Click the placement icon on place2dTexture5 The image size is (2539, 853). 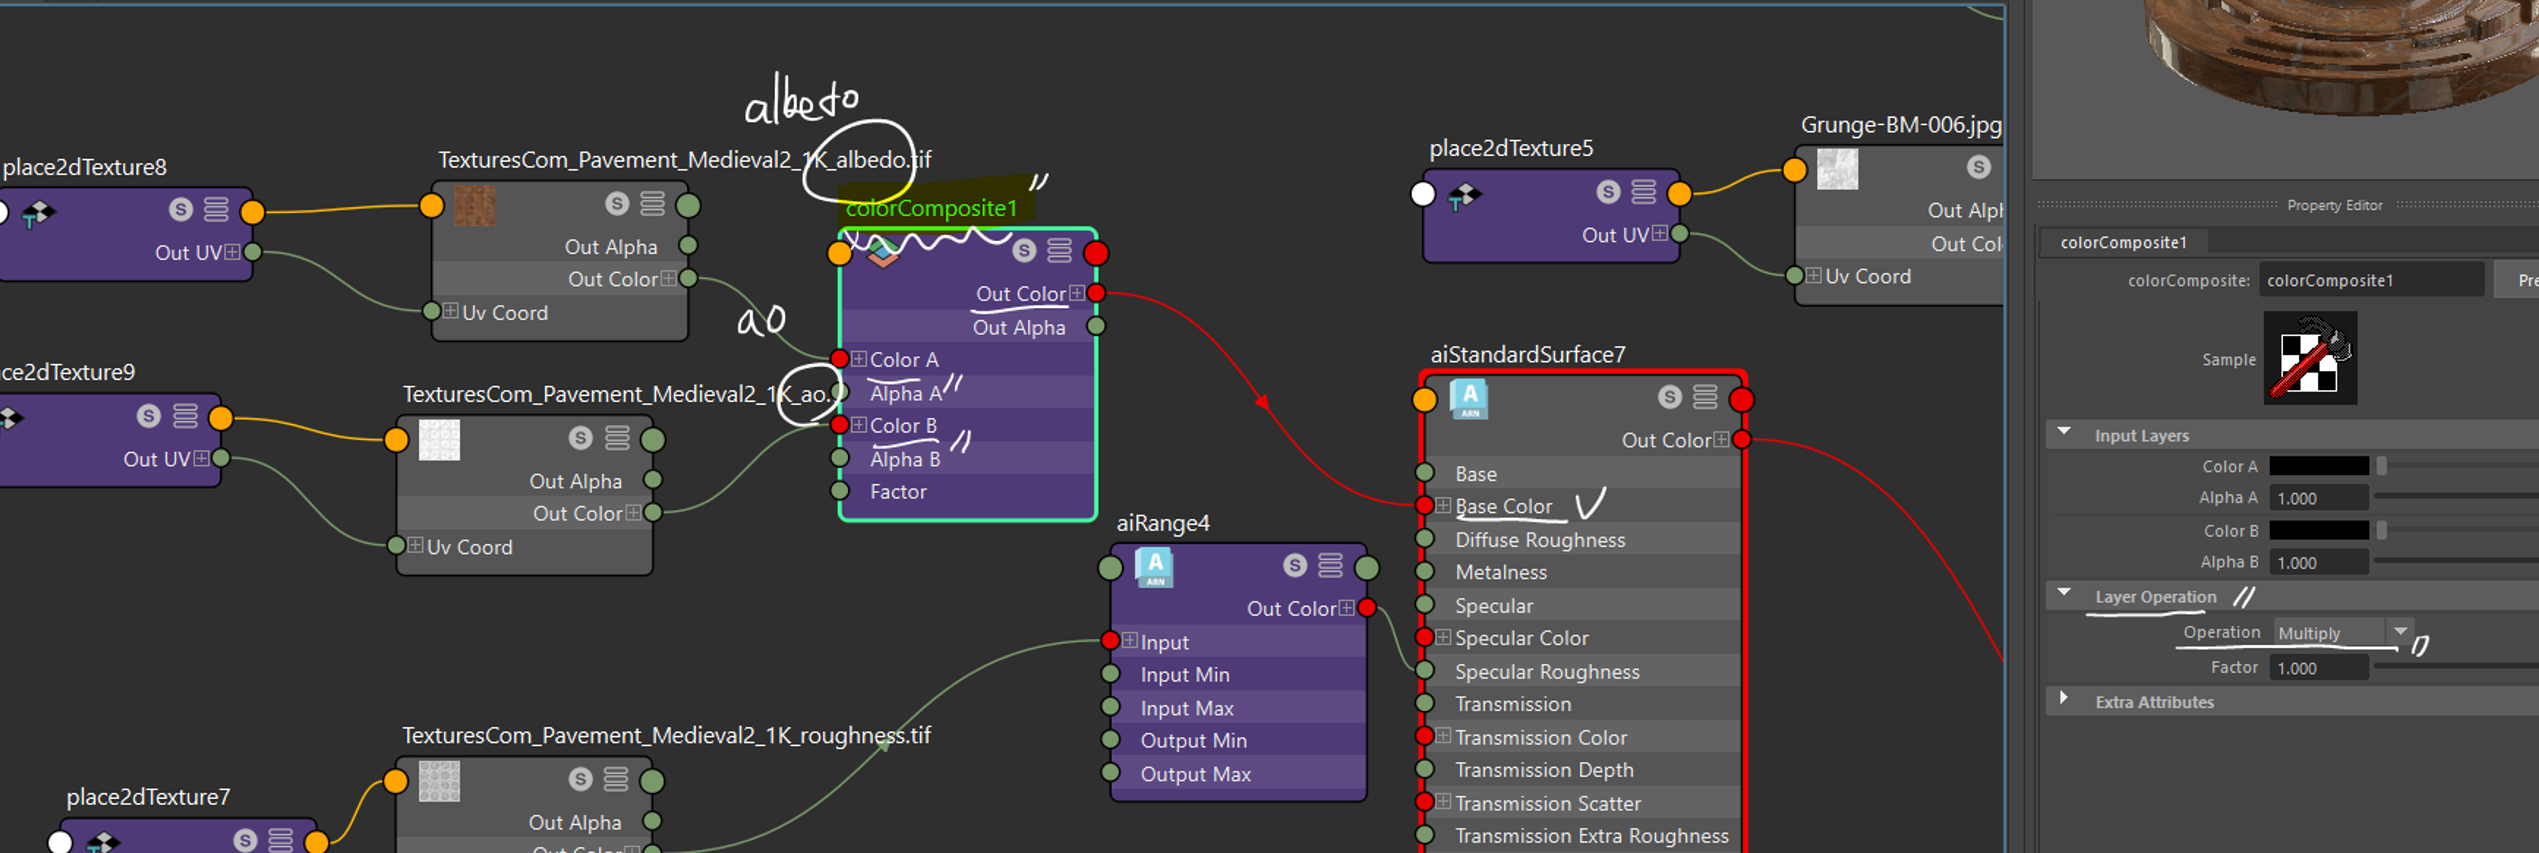[1463, 197]
